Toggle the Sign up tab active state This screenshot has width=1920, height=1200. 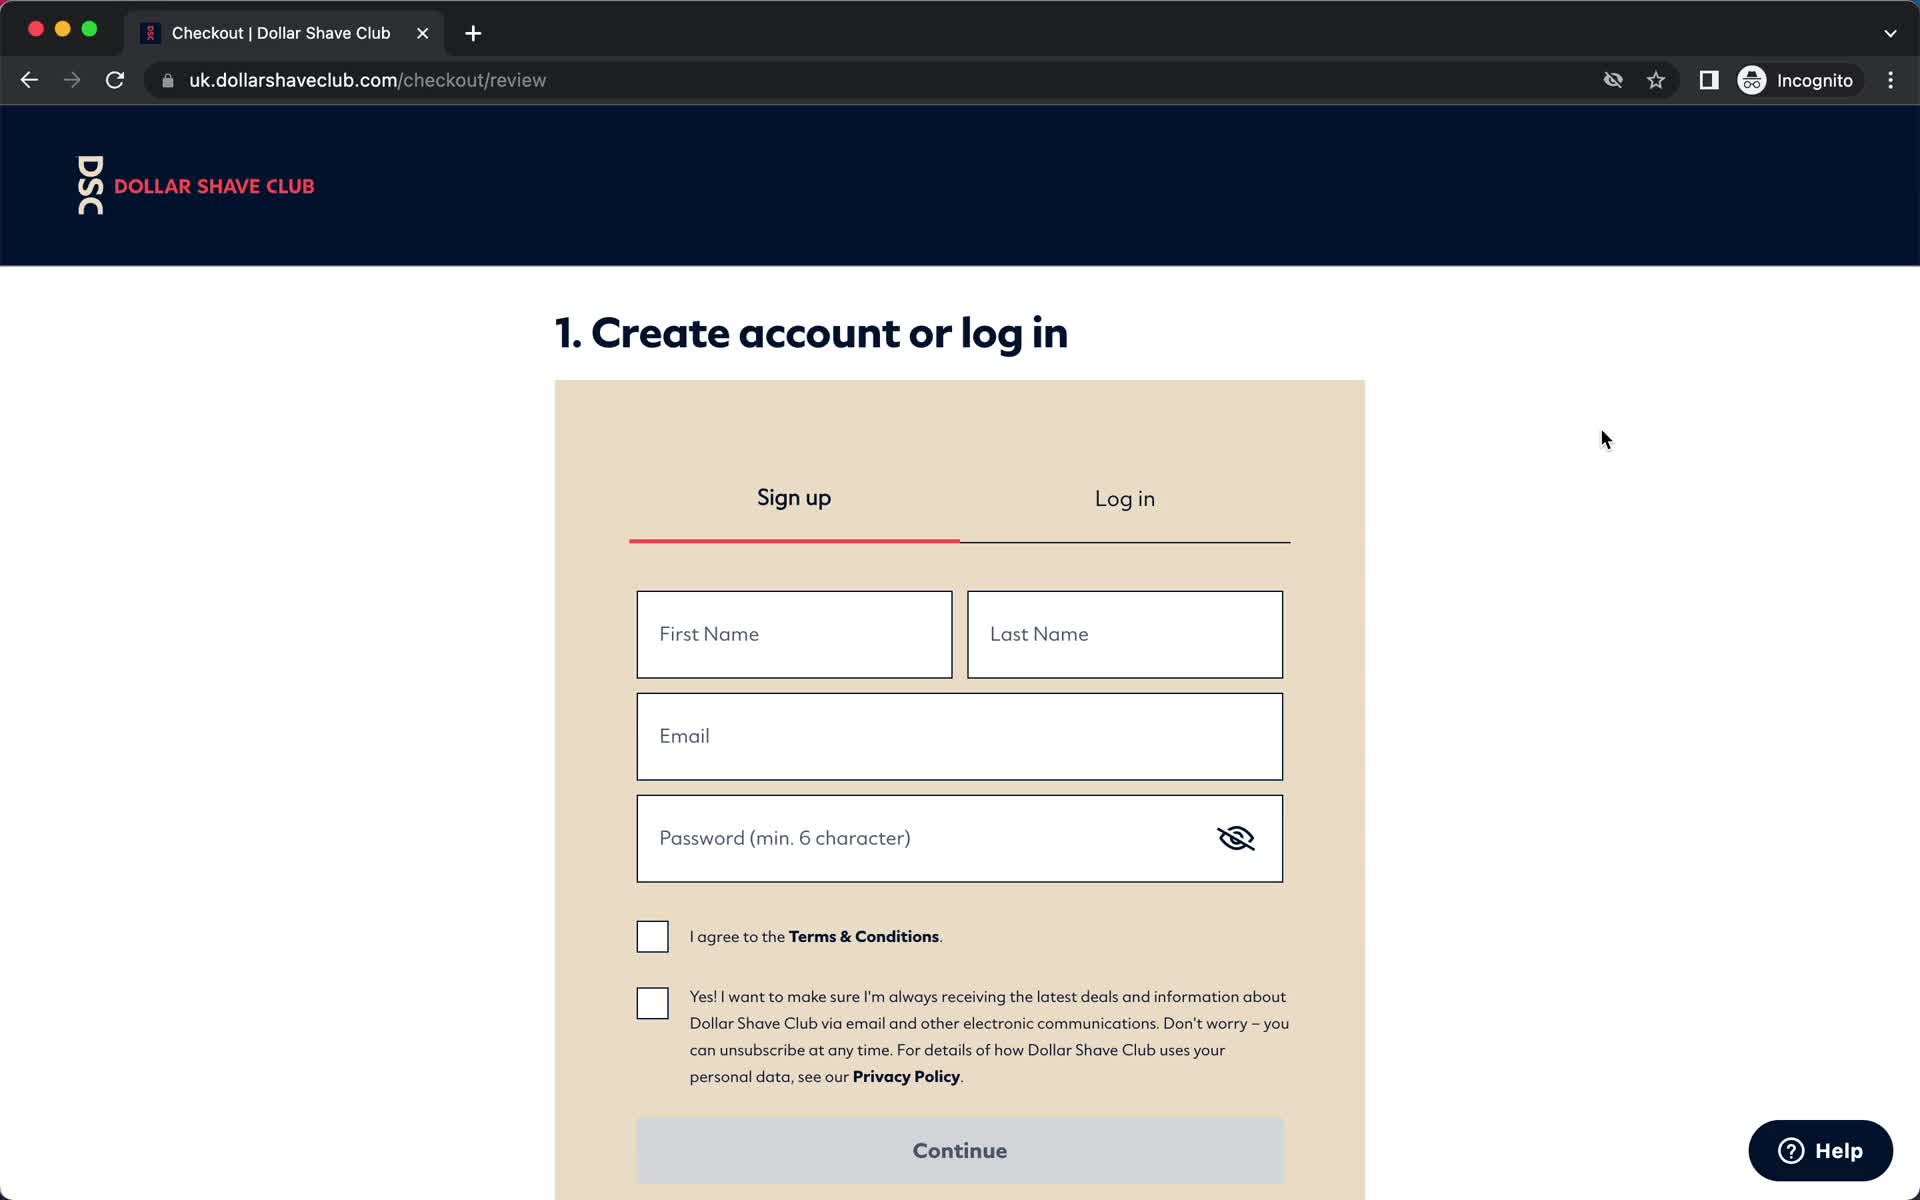pos(793,499)
